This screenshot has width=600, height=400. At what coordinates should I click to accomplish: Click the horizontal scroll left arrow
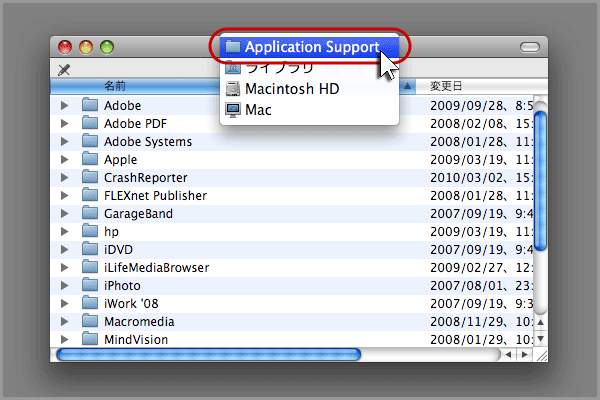[508, 355]
